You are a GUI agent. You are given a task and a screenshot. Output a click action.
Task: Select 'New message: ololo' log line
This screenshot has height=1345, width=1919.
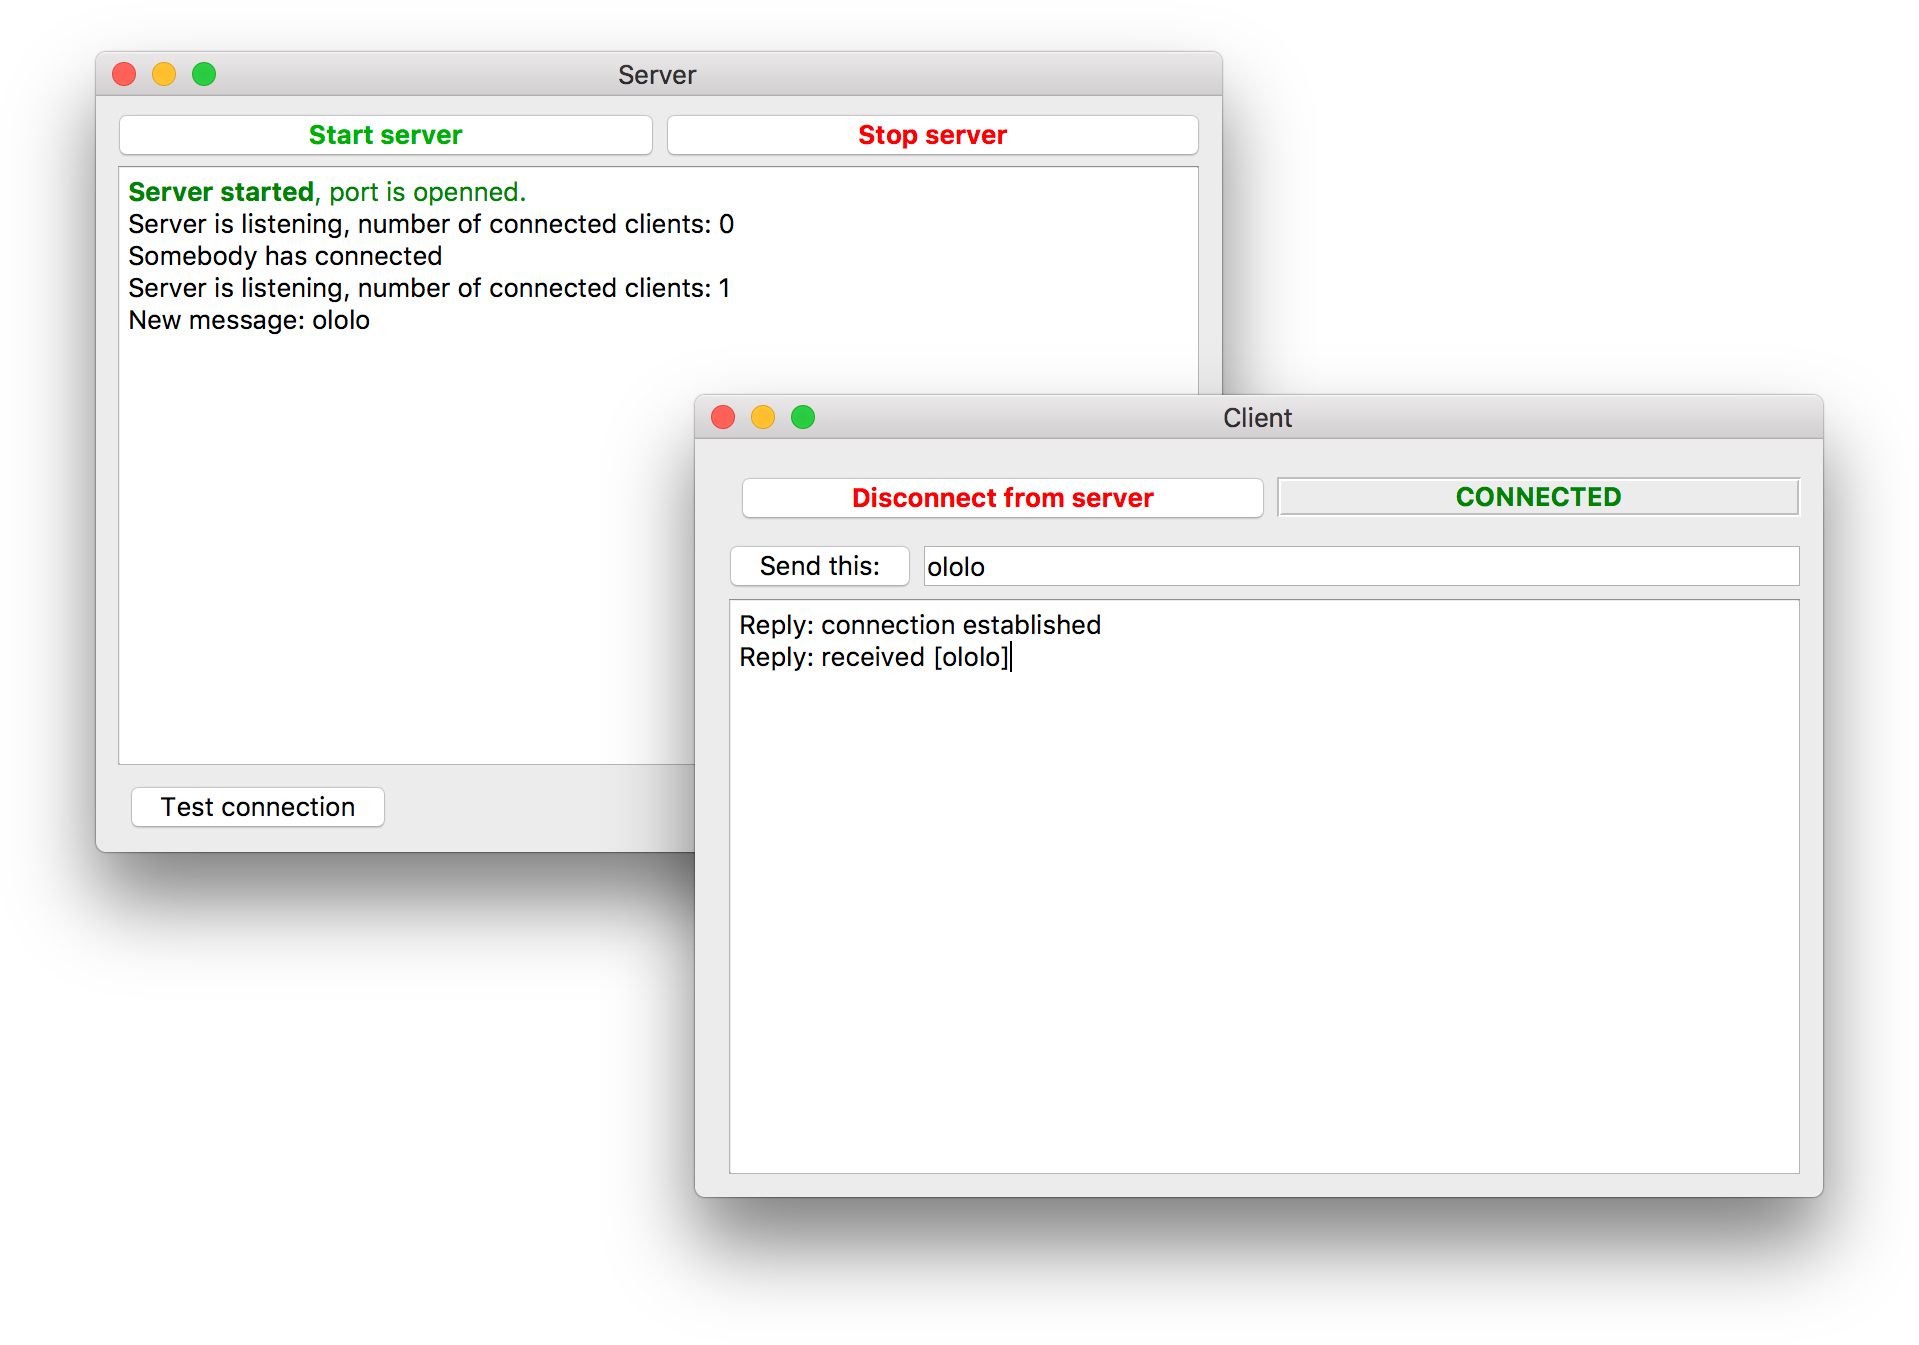(249, 320)
